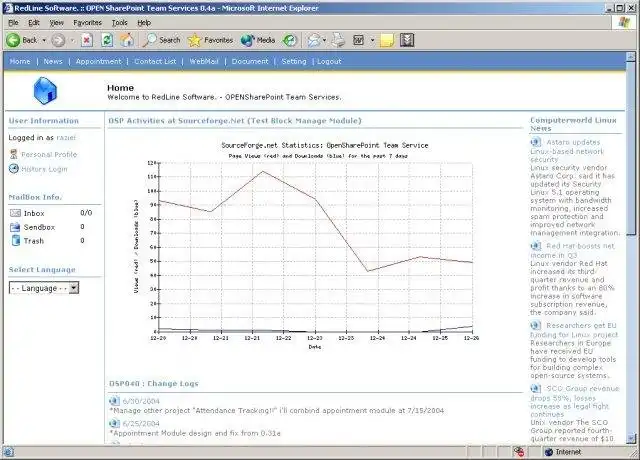Open the Favorites star button
Viewport: 640px width, 460px height.
[210, 40]
